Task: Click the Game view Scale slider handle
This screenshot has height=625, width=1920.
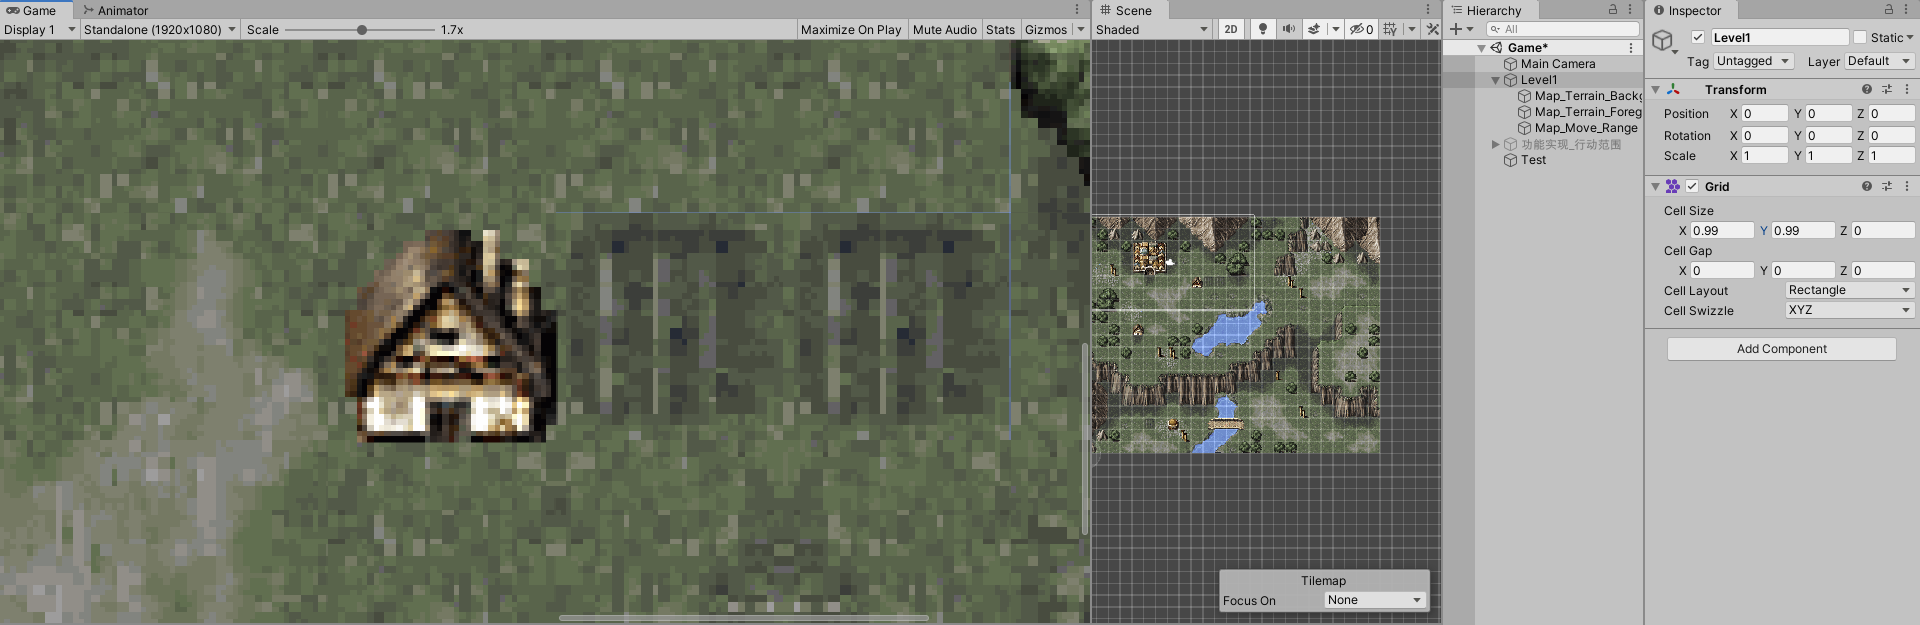Action: click(x=362, y=29)
